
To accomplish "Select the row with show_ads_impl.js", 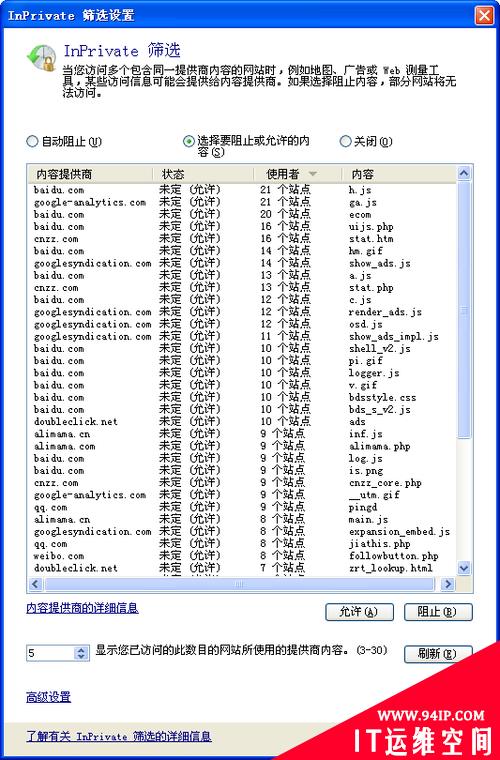I will click(x=242, y=336).
